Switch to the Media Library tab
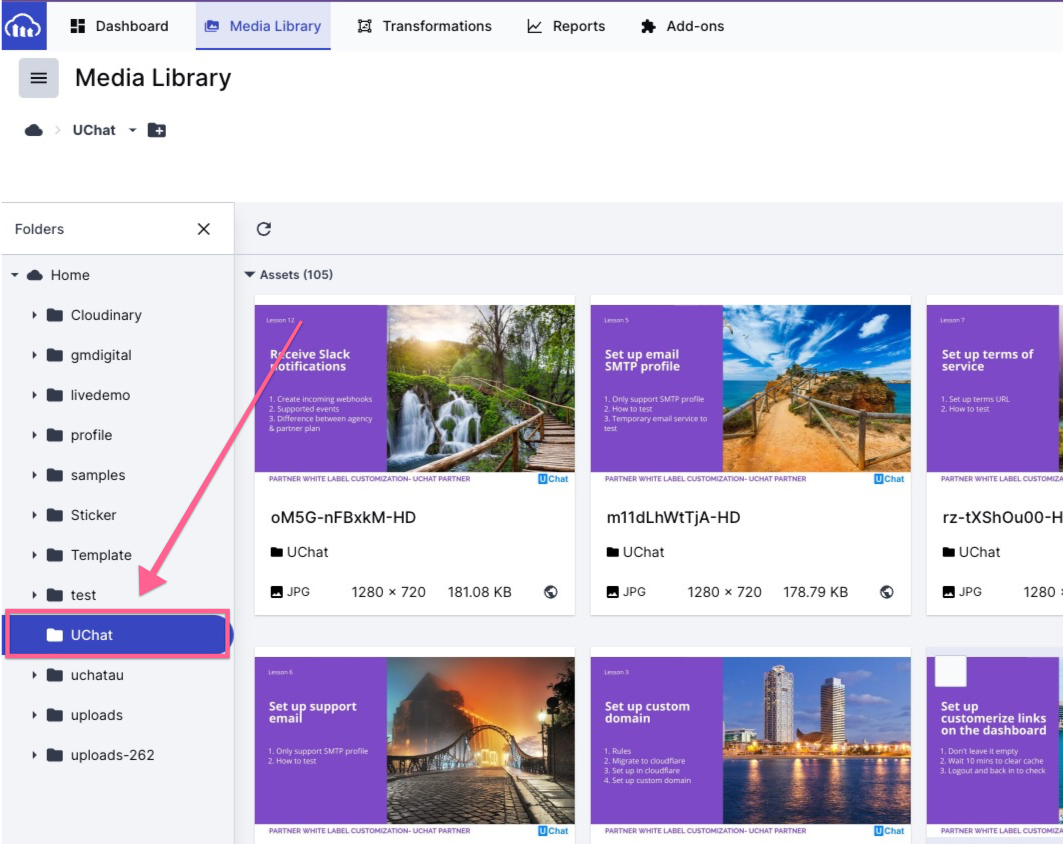 pos(263,26)
